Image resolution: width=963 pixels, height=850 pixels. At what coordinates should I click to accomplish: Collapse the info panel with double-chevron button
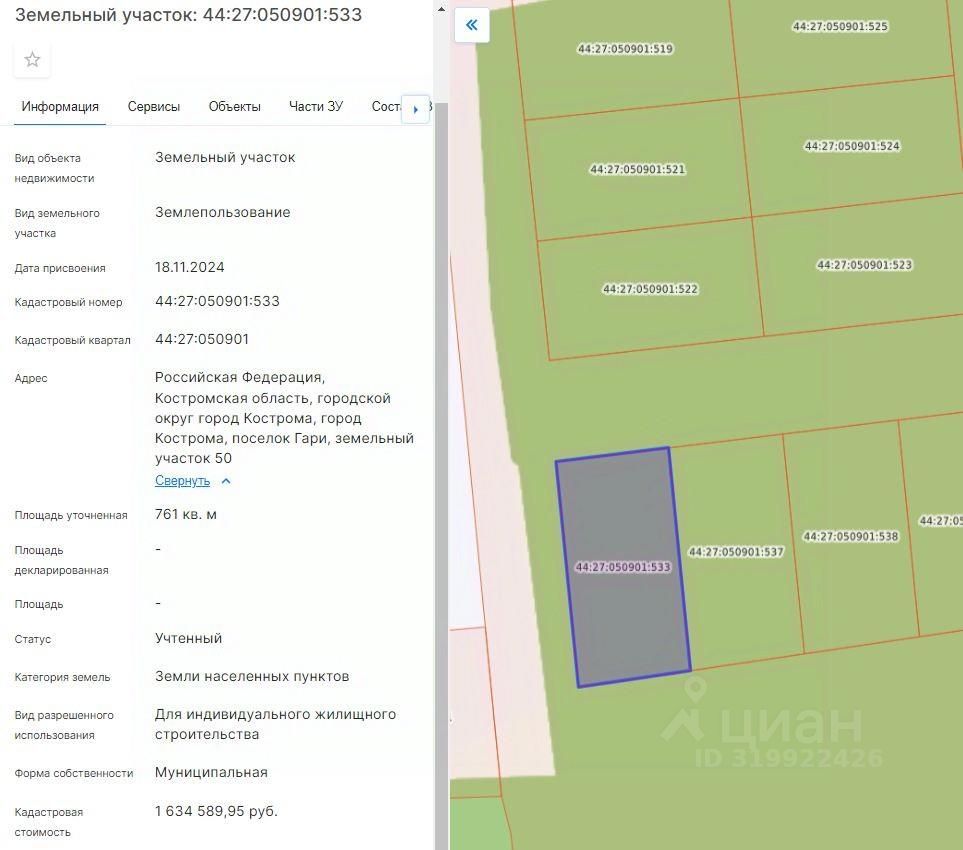click(x=472, y=25)
